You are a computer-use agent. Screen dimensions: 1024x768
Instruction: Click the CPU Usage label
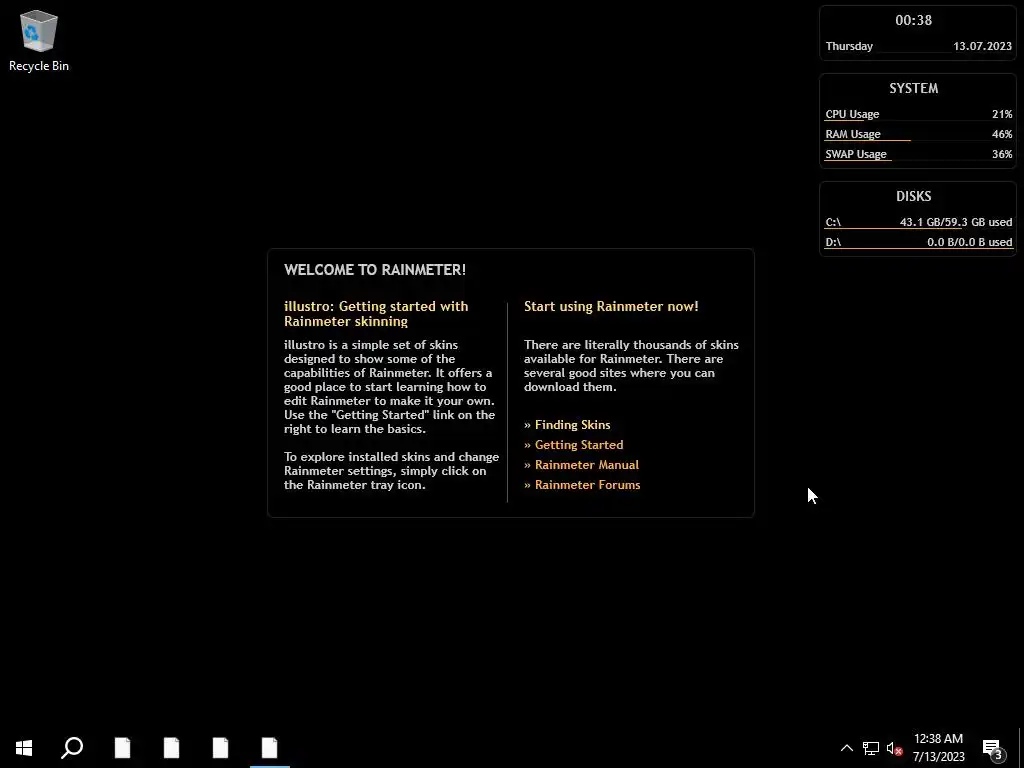[852, 114]
